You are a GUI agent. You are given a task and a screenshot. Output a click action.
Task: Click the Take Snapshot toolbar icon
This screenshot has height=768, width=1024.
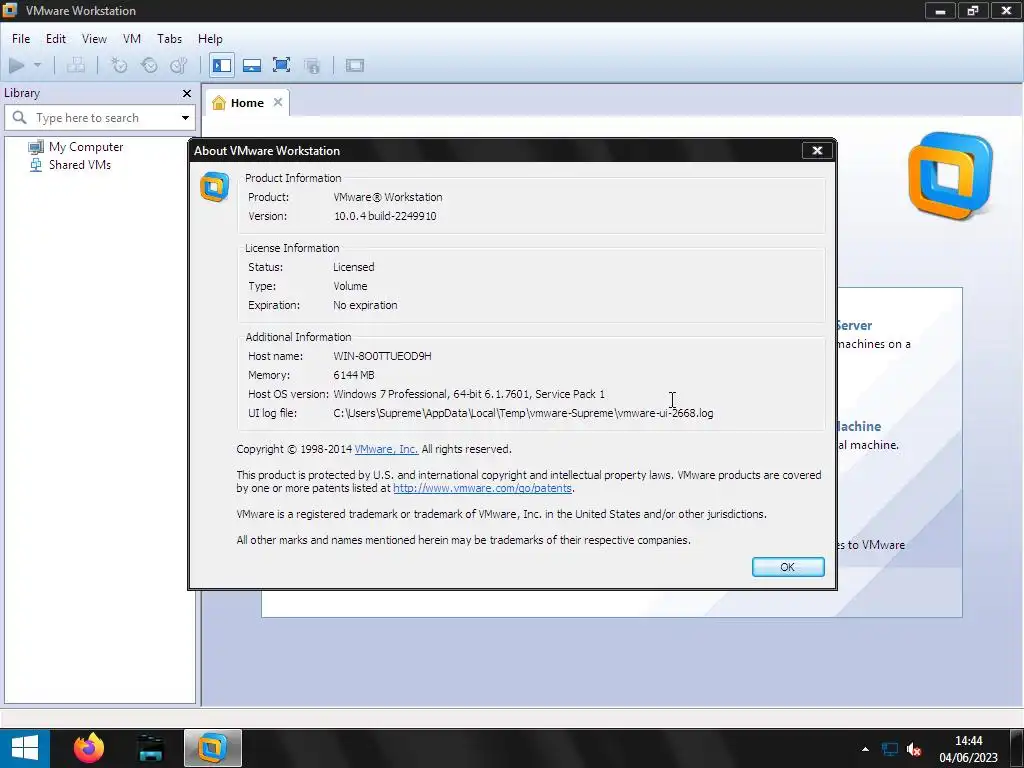coord(119,65)
